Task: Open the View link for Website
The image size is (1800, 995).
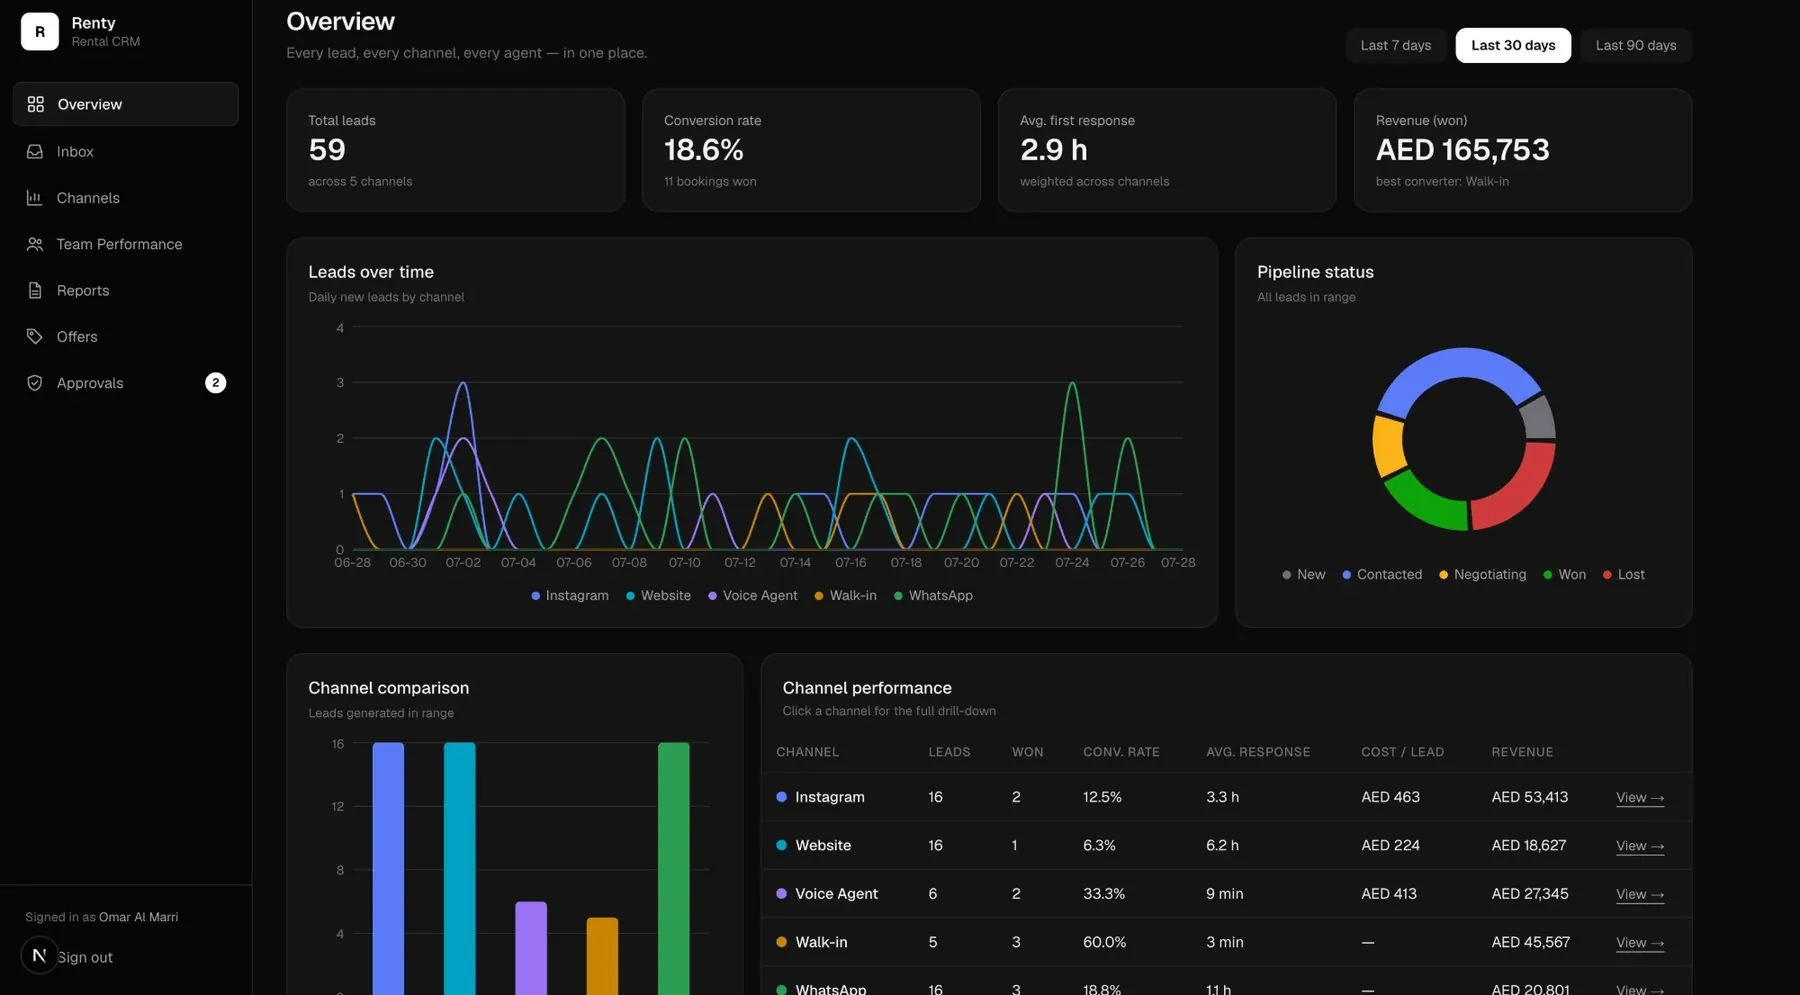Action: (1640, 846)
